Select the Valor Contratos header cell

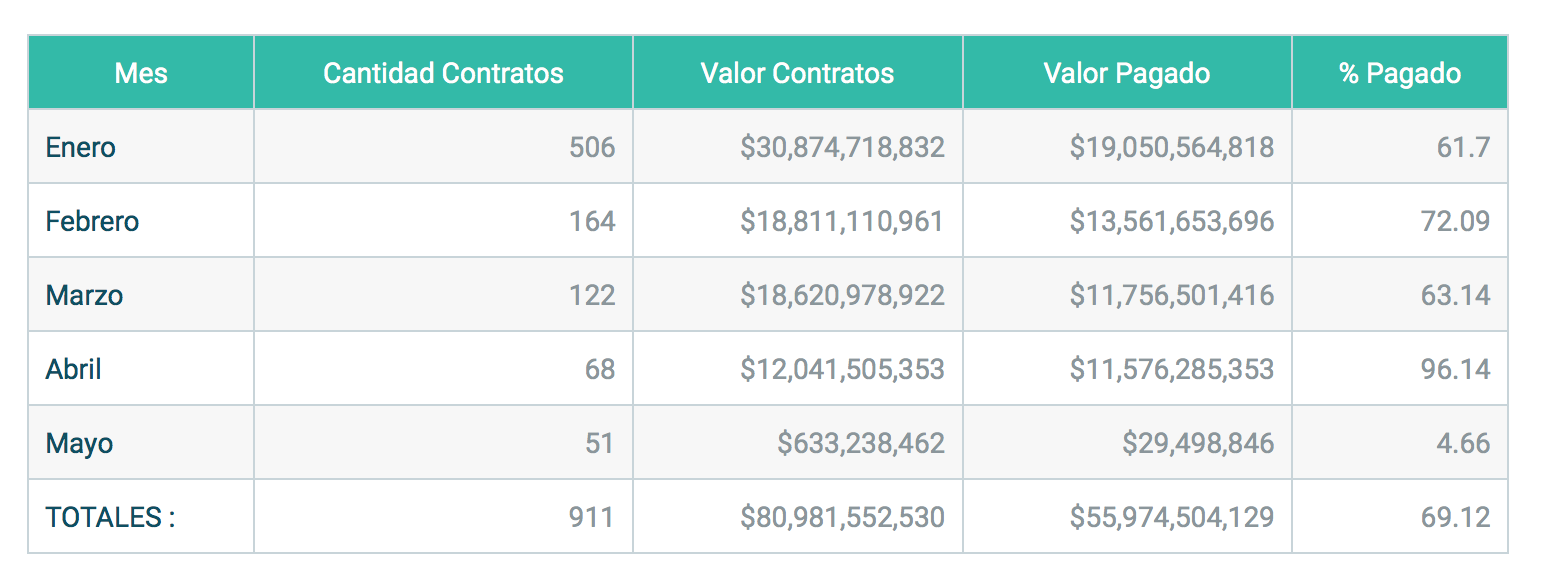tap(797, 73)
